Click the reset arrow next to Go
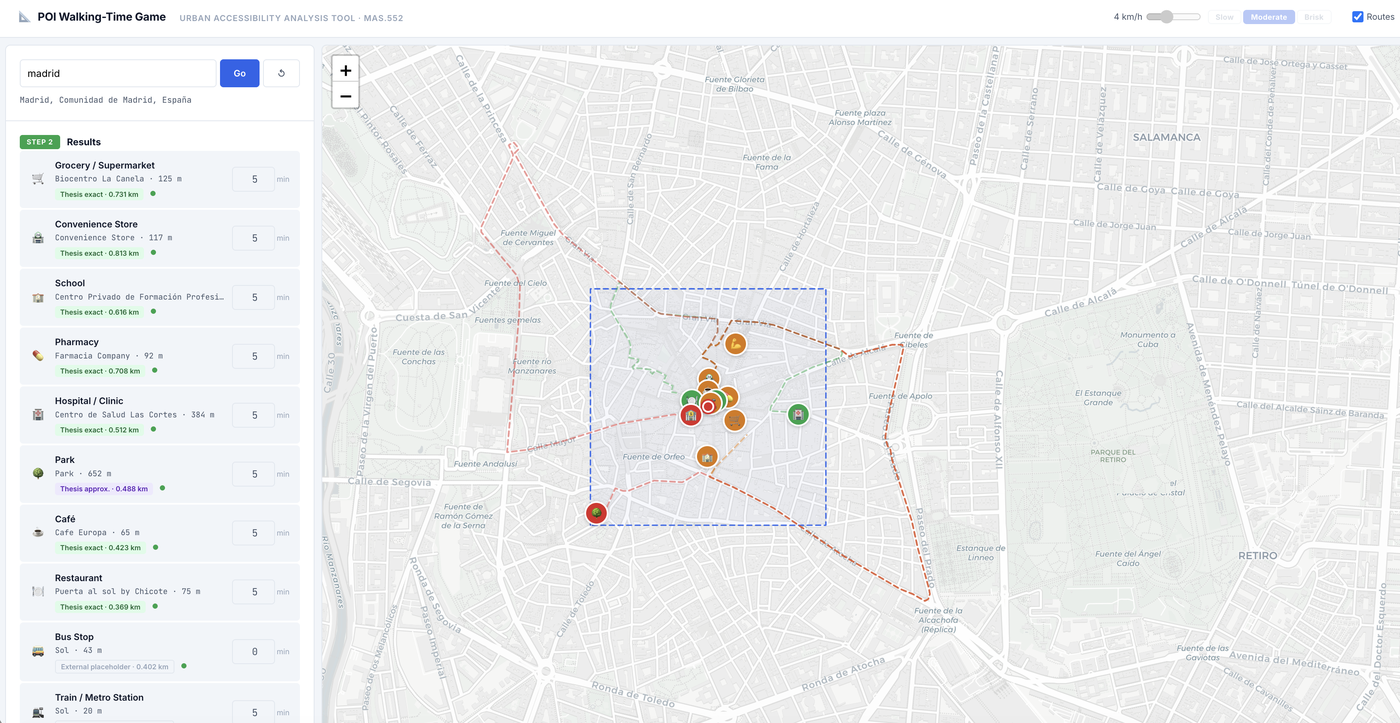The width and height of the screenshot is (1400, 723). pos(281,73)
